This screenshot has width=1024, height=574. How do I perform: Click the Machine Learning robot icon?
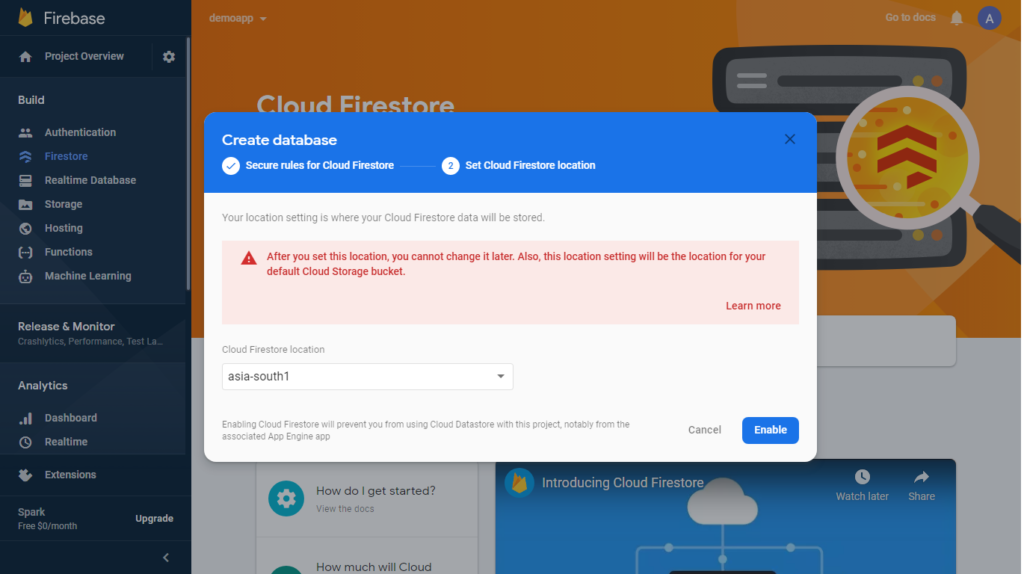point(25,276)
